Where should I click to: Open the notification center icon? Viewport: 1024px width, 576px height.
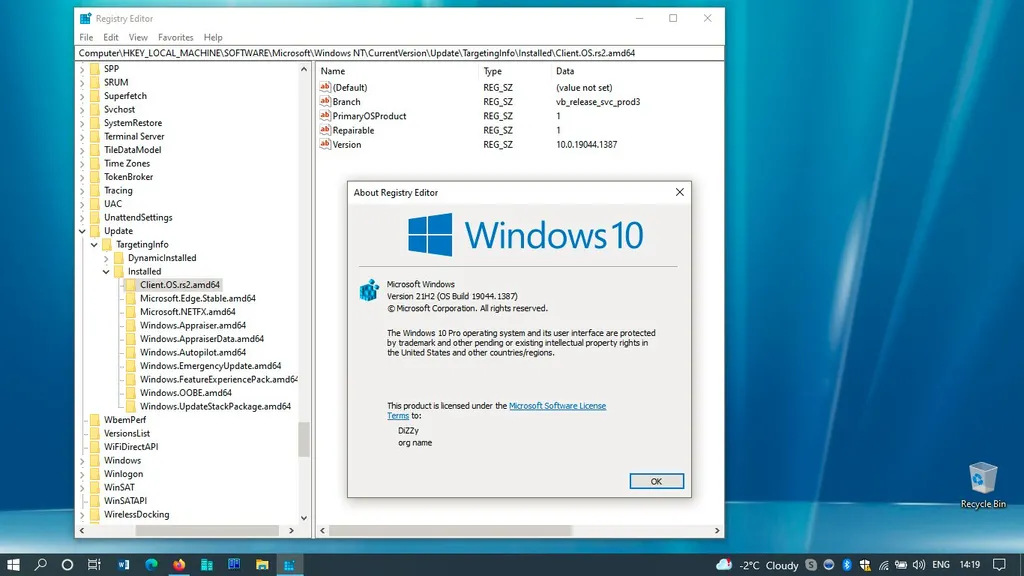point(999,565)
